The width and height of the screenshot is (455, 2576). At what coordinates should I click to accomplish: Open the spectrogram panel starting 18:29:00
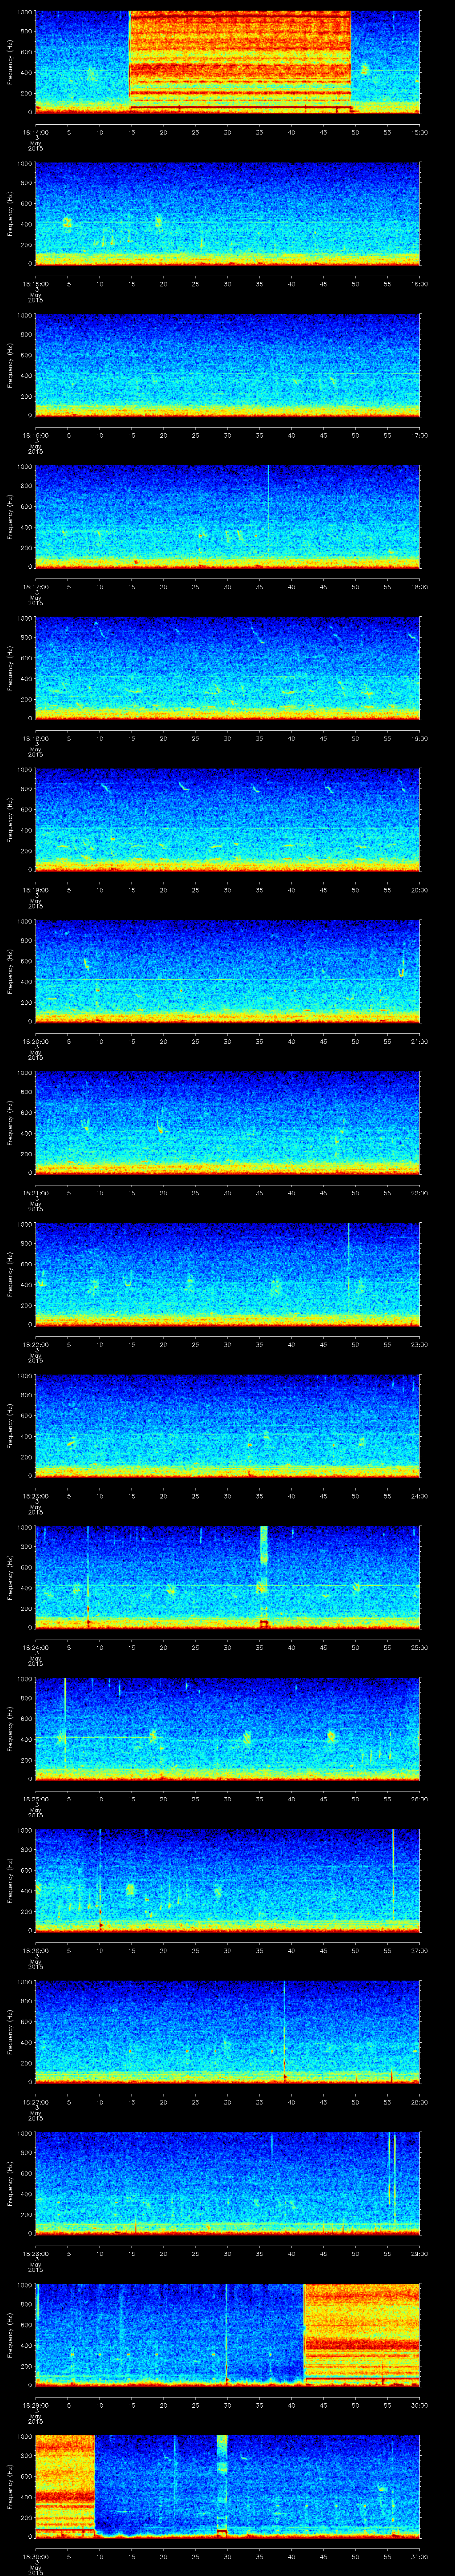(228, 2334)
